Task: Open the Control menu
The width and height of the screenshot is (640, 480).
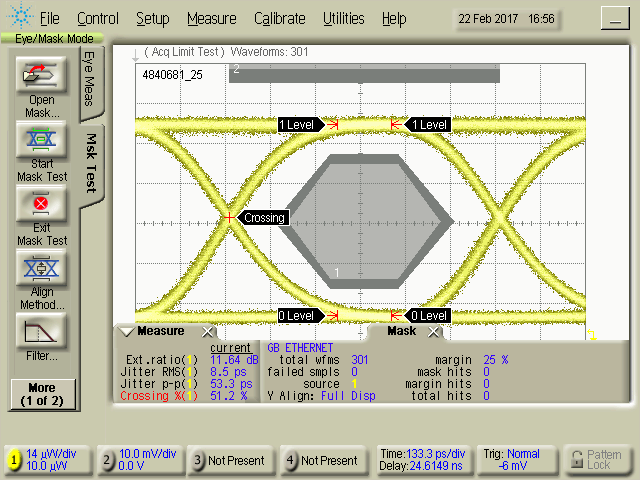Action: (98, 19)
